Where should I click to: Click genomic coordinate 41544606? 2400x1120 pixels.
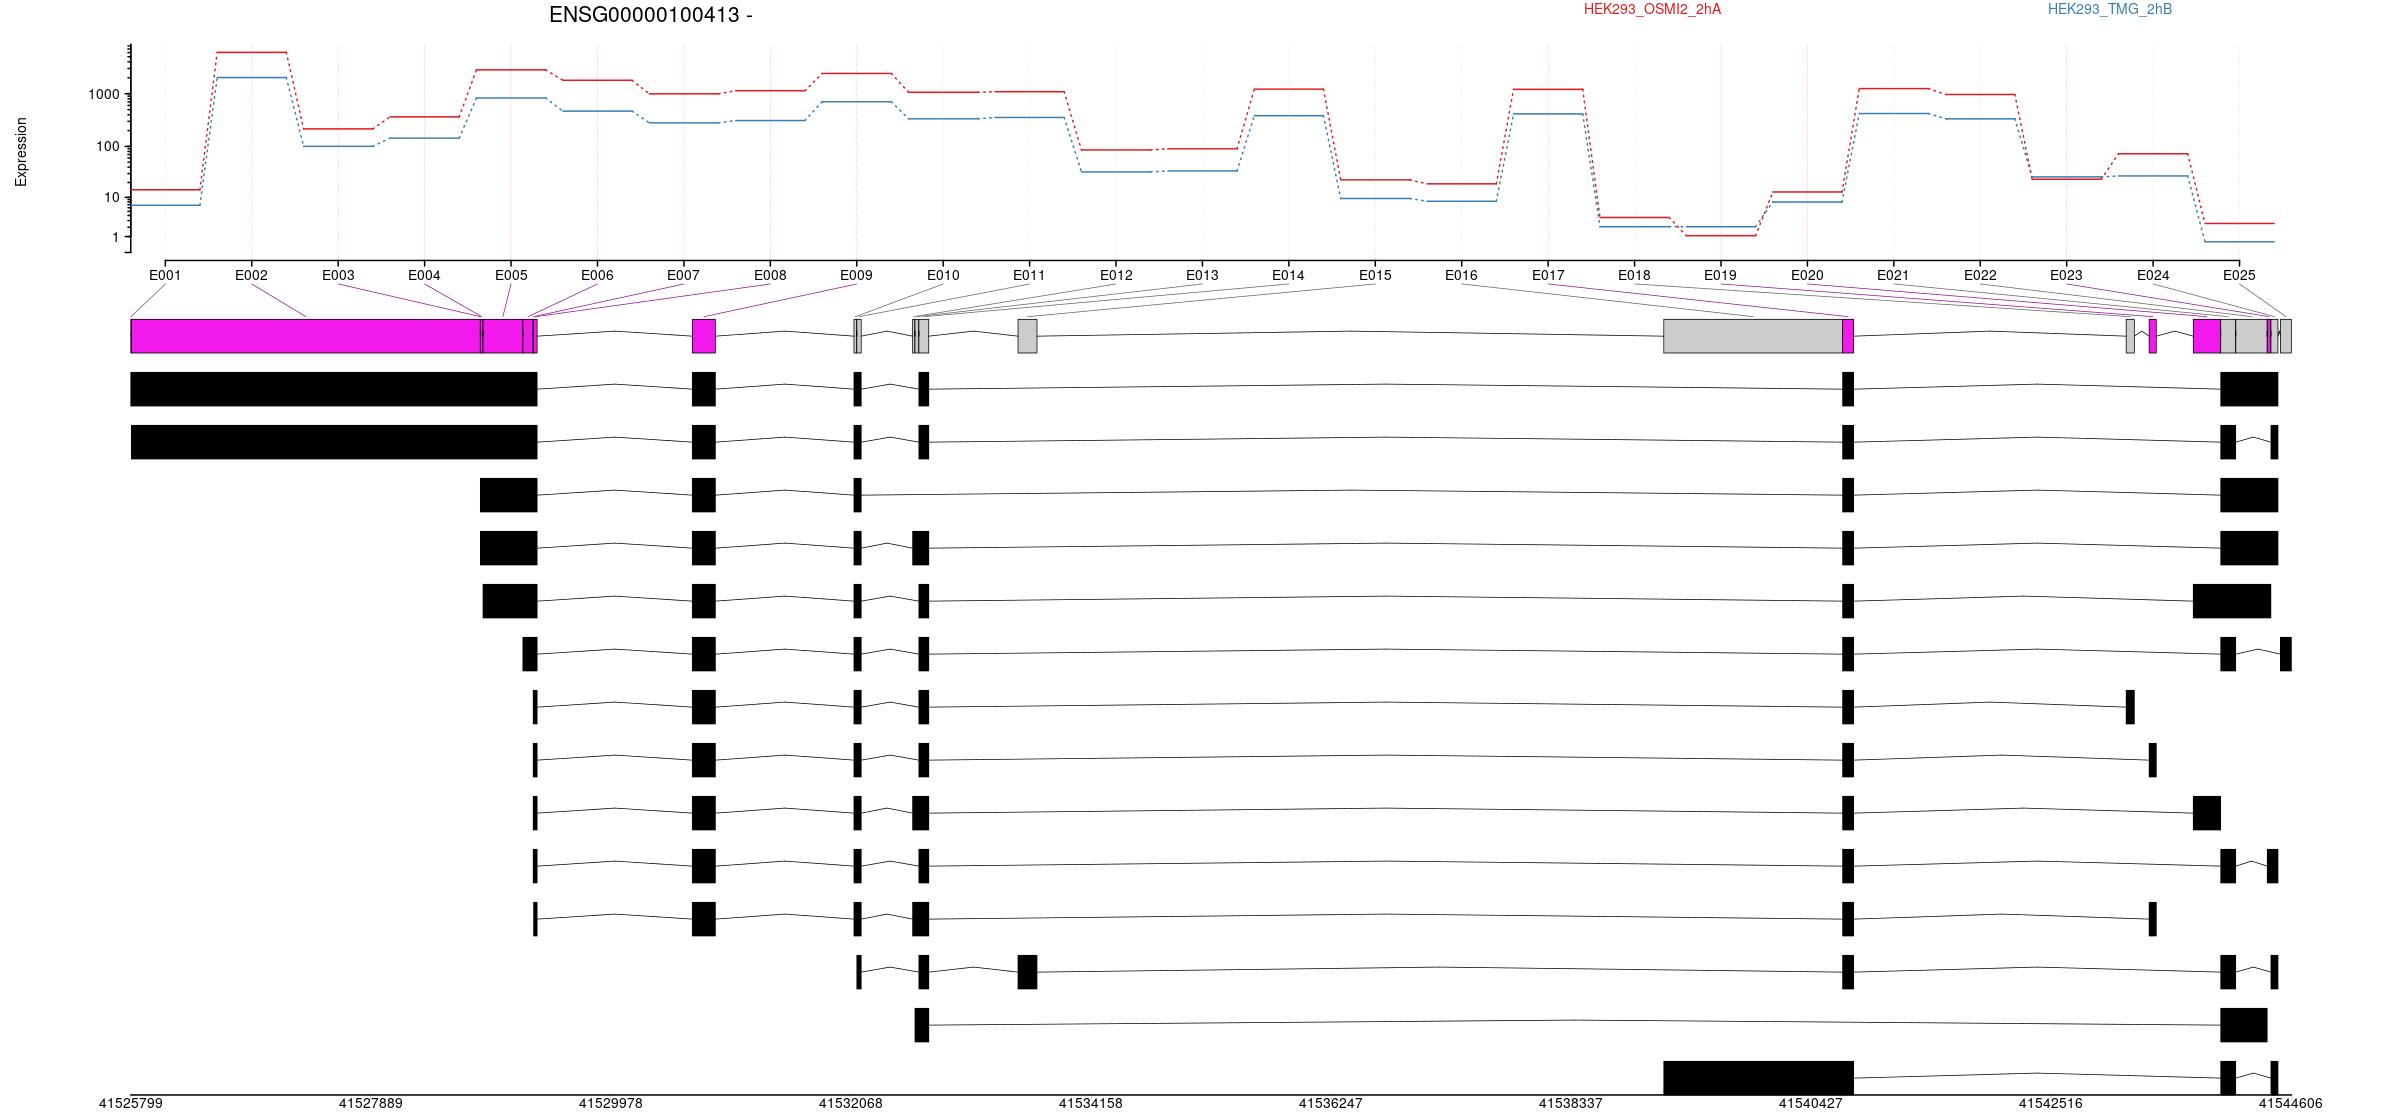(2291, 1104)
